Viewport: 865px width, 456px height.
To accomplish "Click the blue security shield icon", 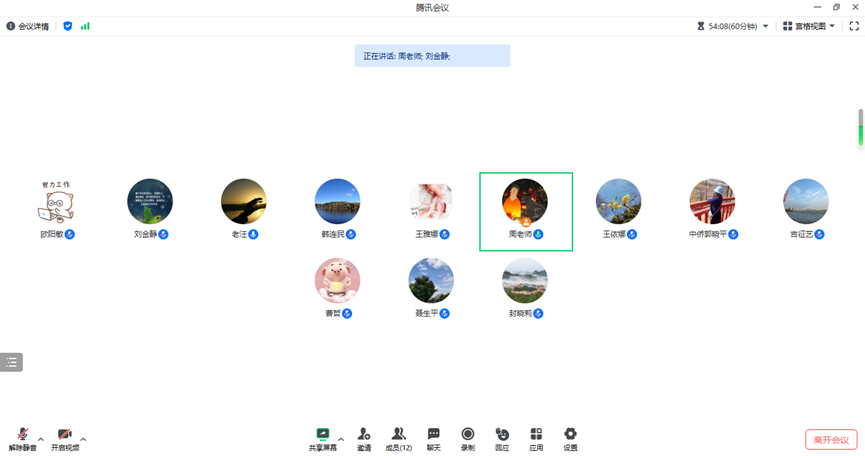I will tap(67, 26).
